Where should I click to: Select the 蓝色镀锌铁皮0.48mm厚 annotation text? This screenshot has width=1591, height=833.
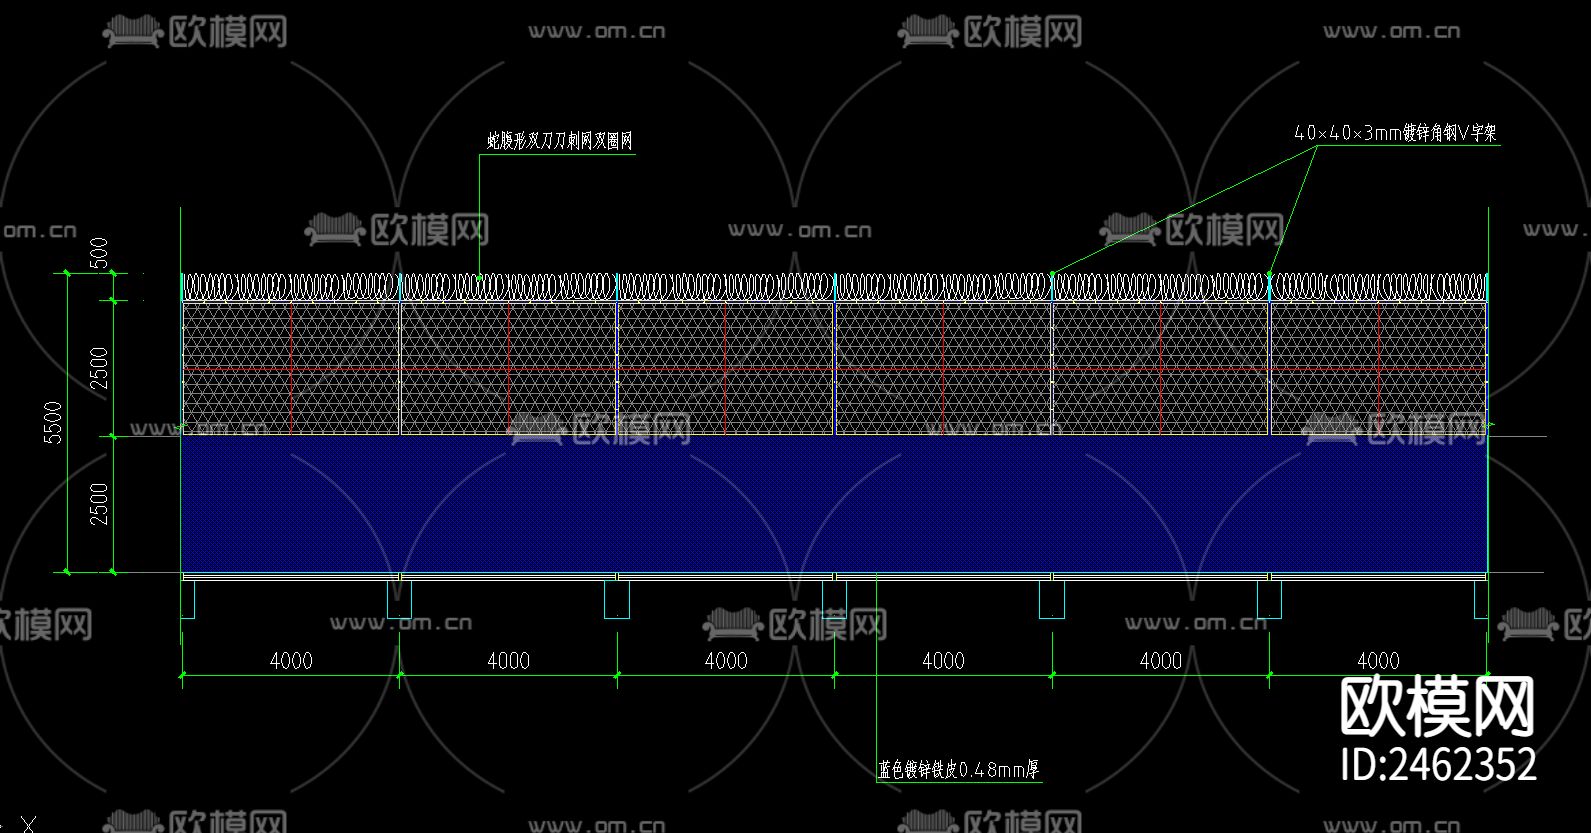(x=959, y=769)
